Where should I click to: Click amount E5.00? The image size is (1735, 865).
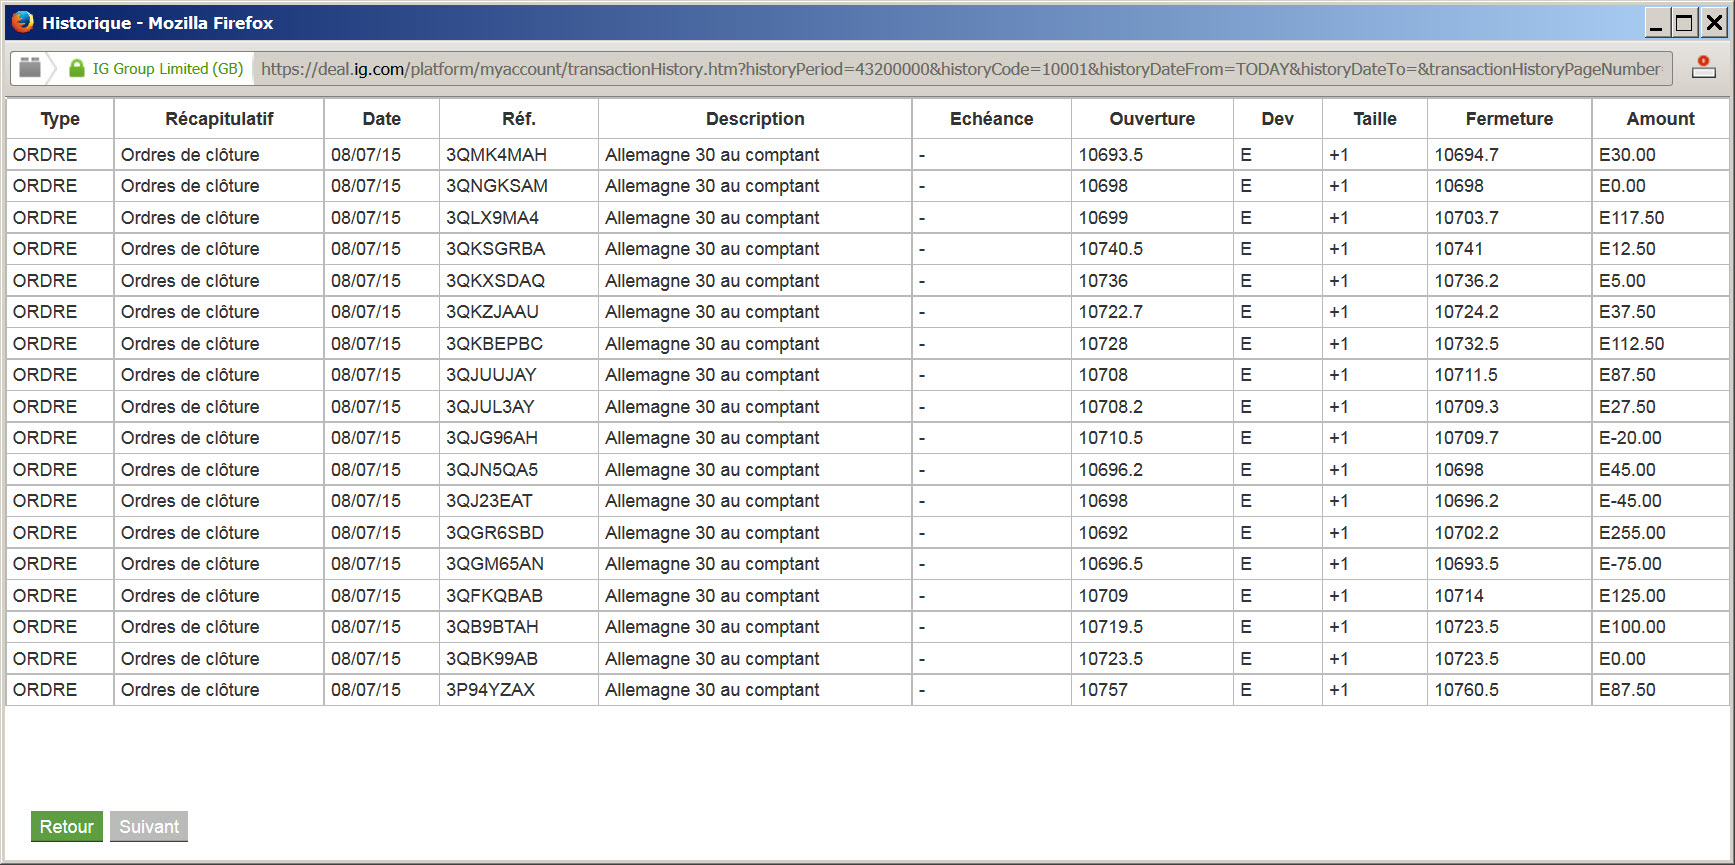click(1622, 281)
